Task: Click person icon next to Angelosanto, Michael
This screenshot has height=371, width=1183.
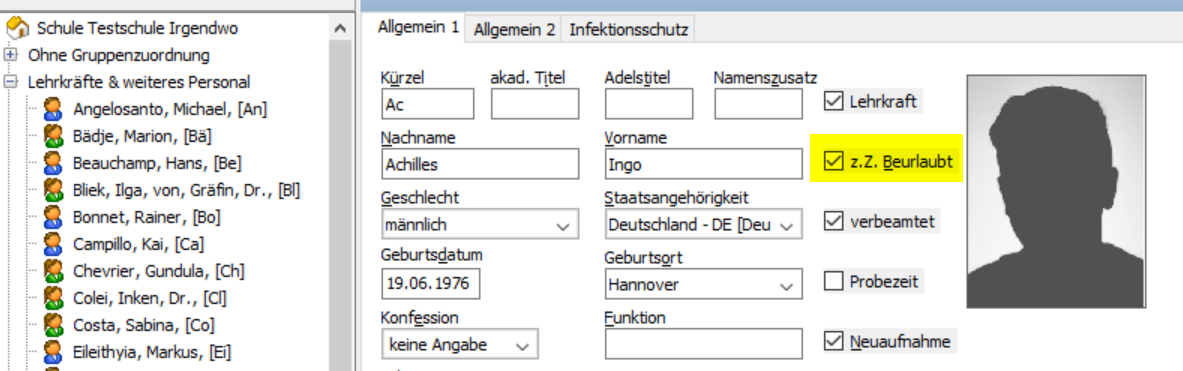Action: click(53, 109)
